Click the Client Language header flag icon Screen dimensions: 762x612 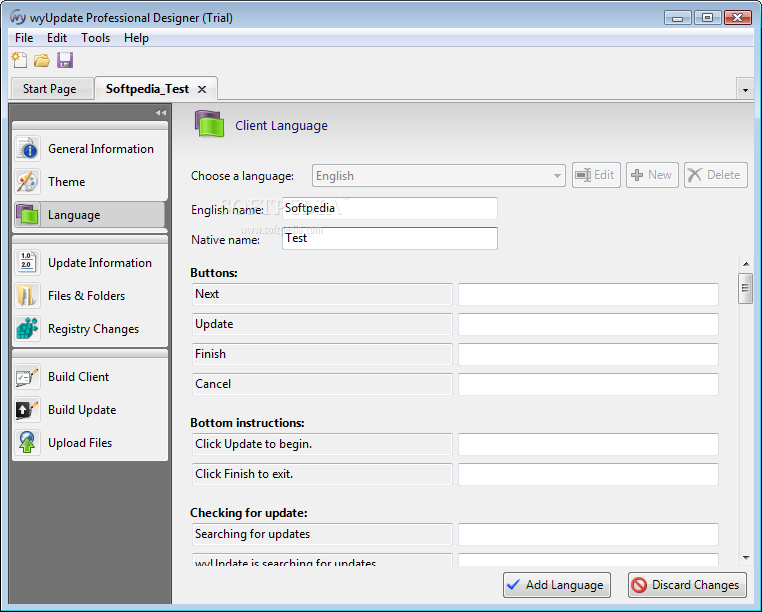(x=209, y=124)
